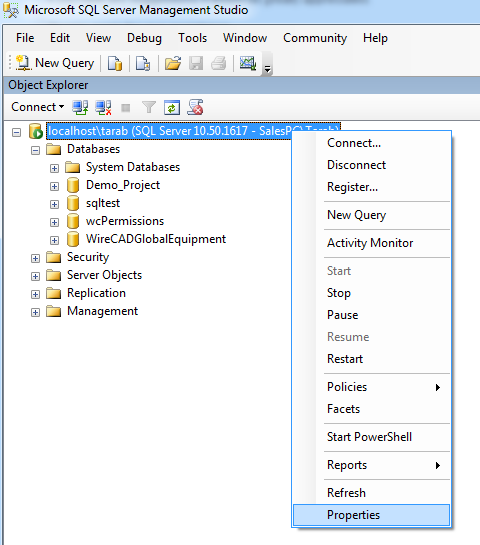Click the Filter funnel icon
The image size is (480, 545).
(x=149, y=107)
